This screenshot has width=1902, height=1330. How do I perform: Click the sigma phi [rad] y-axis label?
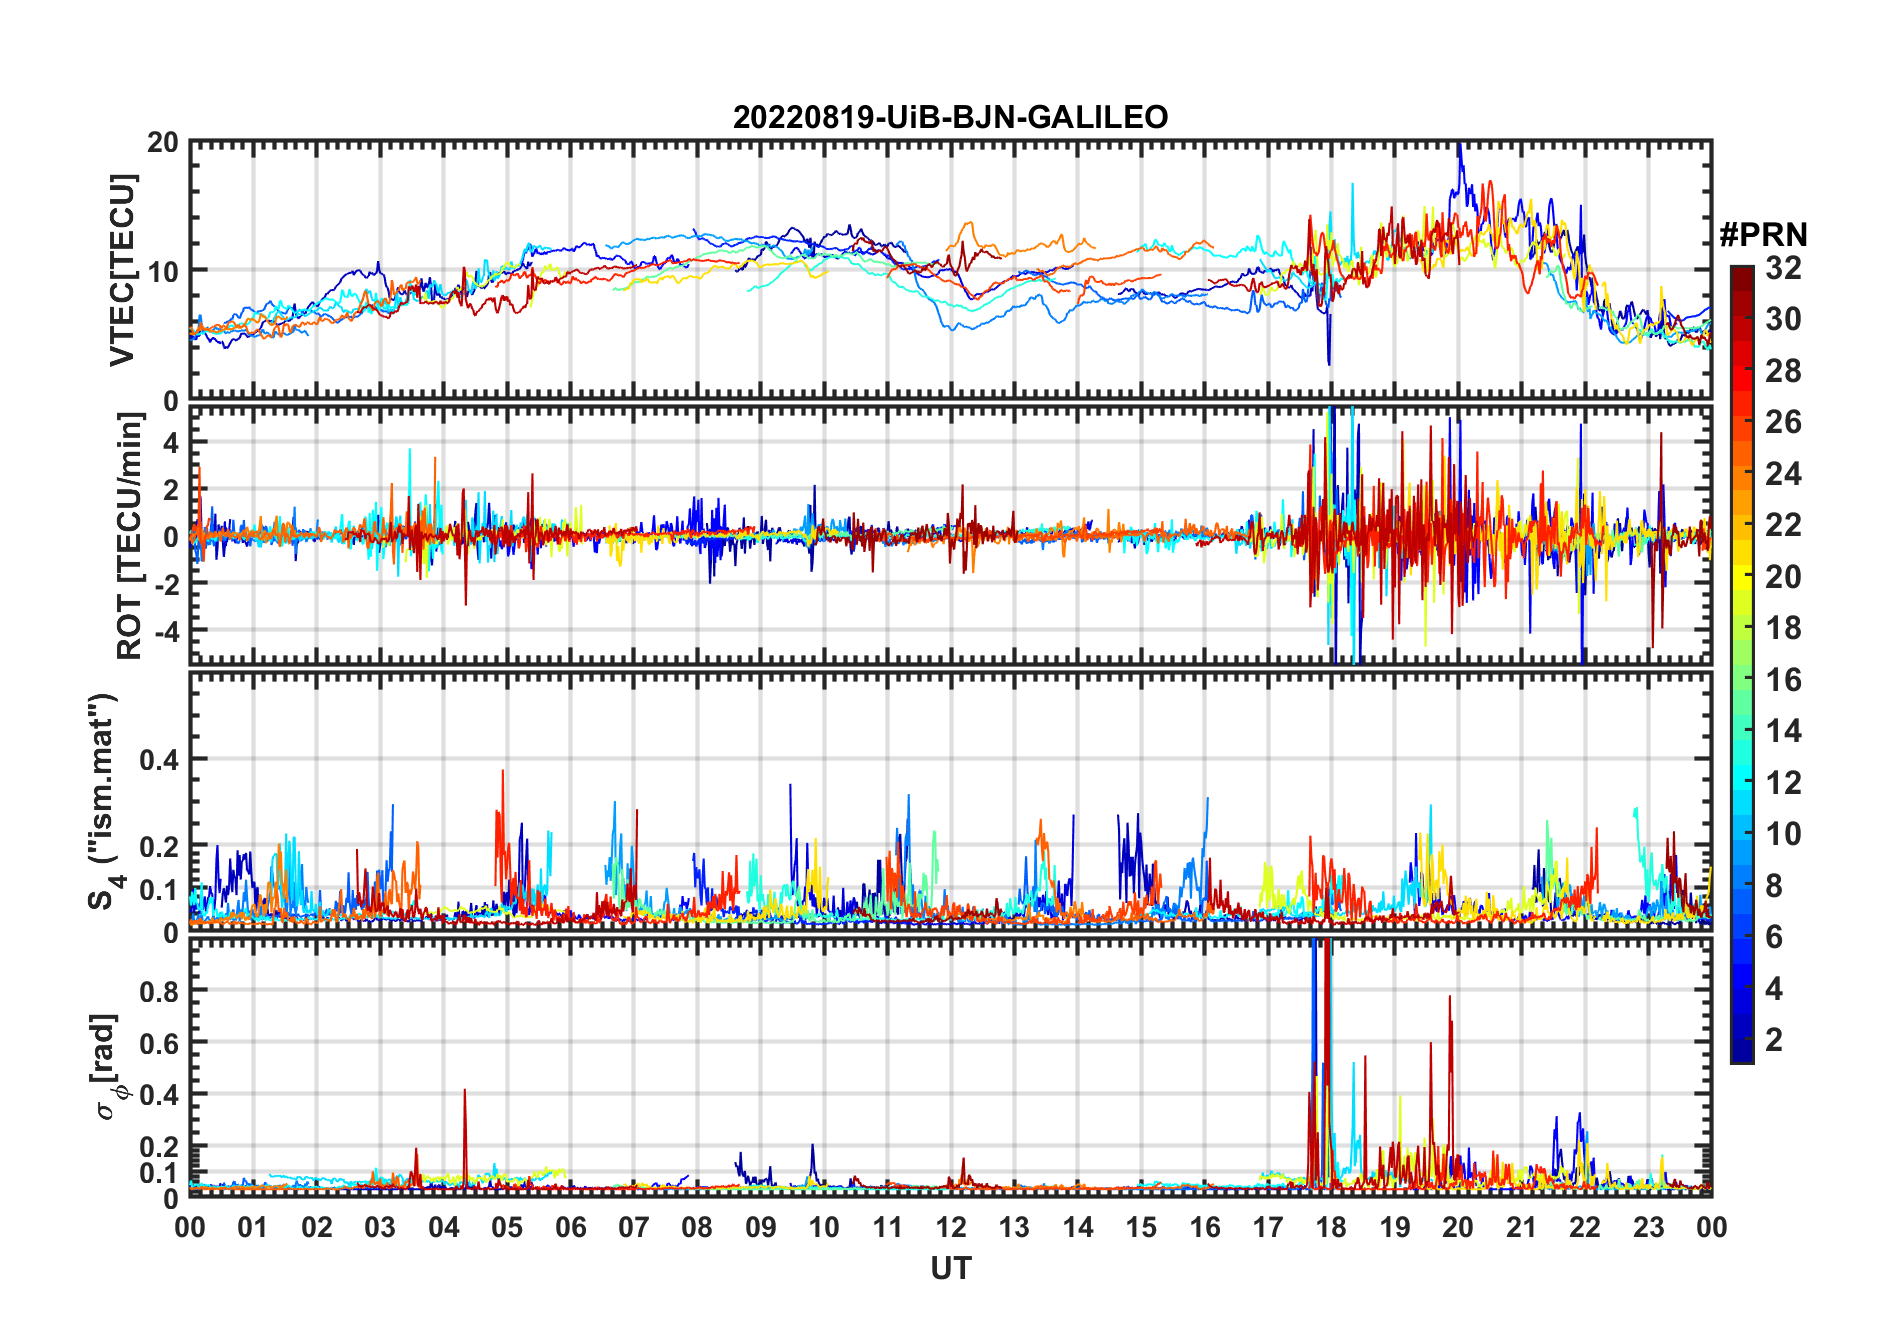[x=108, y=1067]
